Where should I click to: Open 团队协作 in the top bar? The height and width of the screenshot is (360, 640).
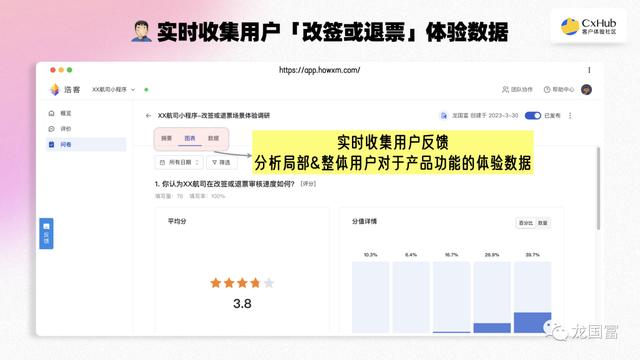(x=517, y=89)
